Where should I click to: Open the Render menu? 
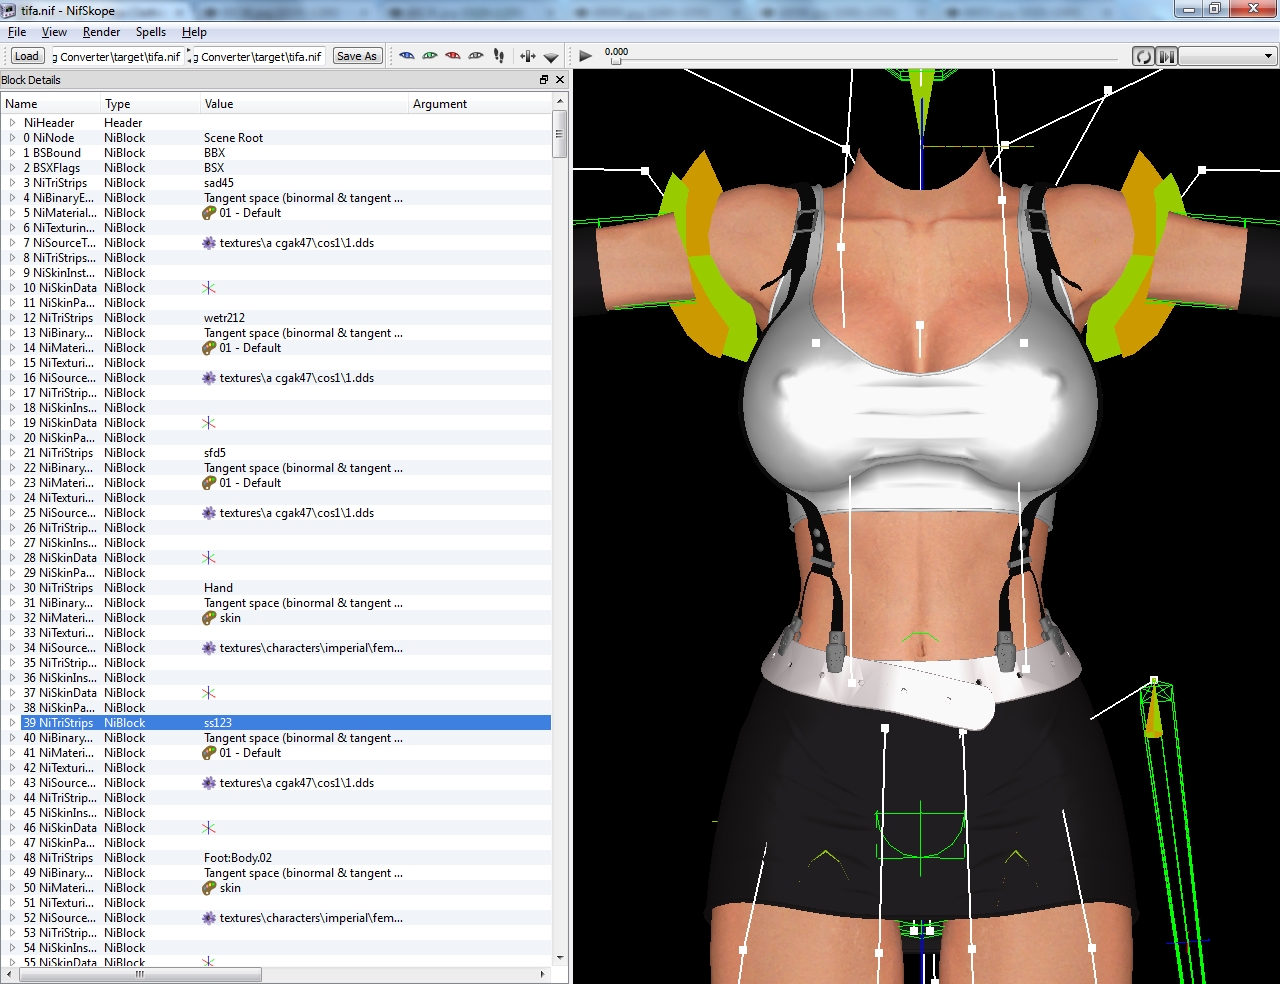[x=101, y=32]
